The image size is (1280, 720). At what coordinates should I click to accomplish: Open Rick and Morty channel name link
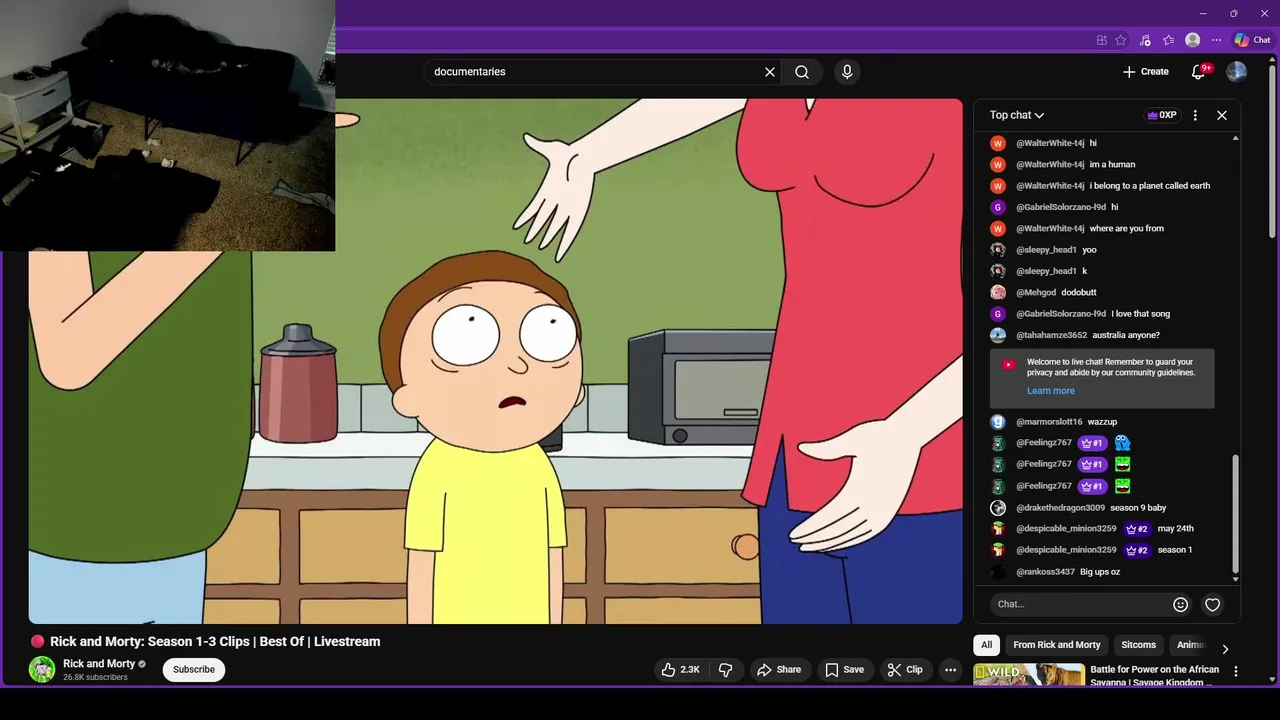tap(99, 664)
